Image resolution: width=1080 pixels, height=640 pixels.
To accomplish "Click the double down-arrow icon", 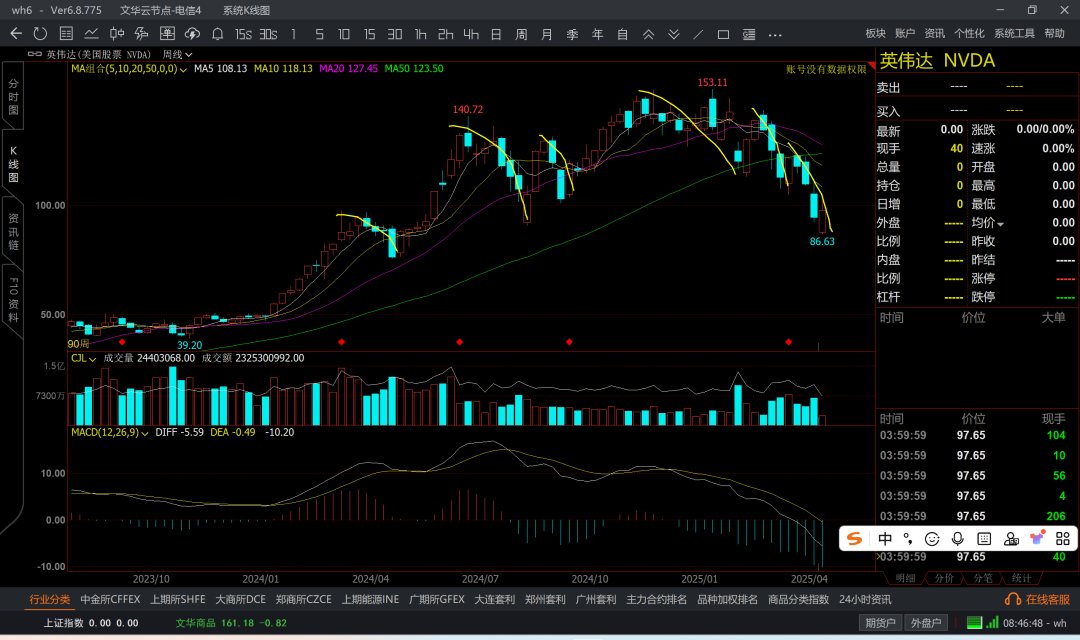I will click(674, 34).
